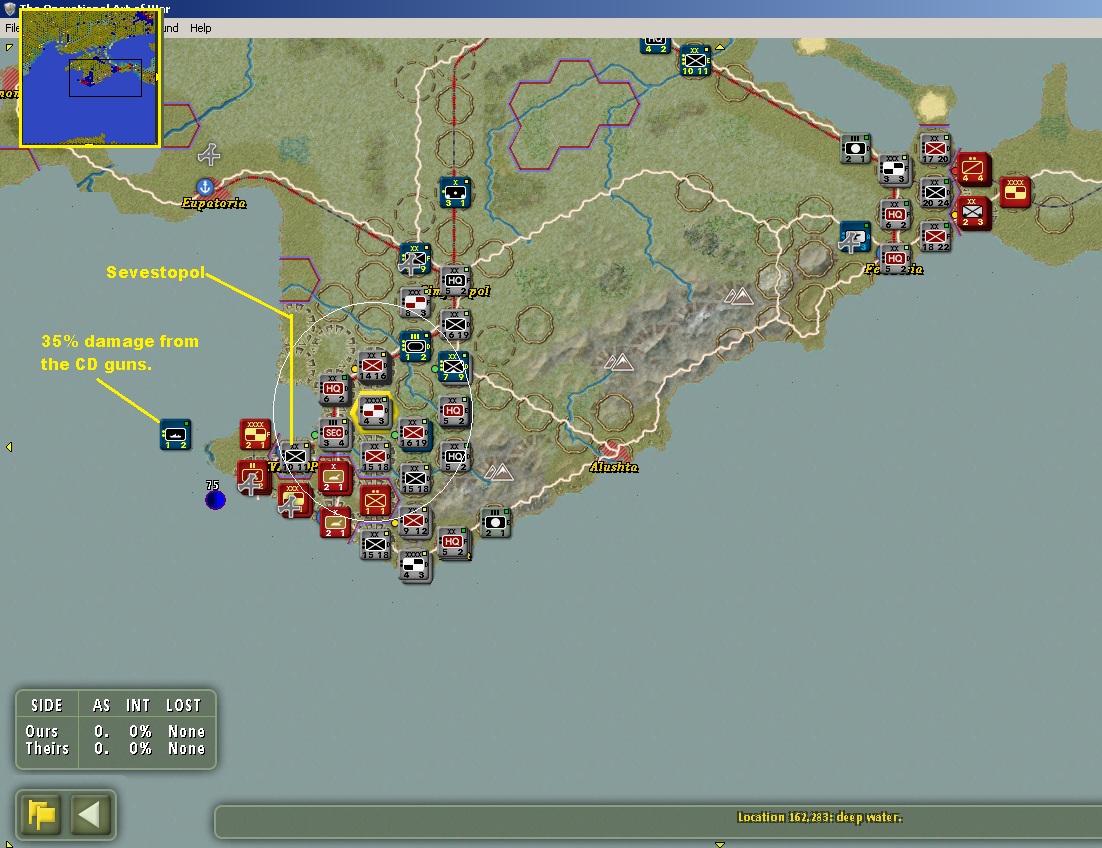Select the Soviet XXX unit with plane overlay

[x=294, y=500]
